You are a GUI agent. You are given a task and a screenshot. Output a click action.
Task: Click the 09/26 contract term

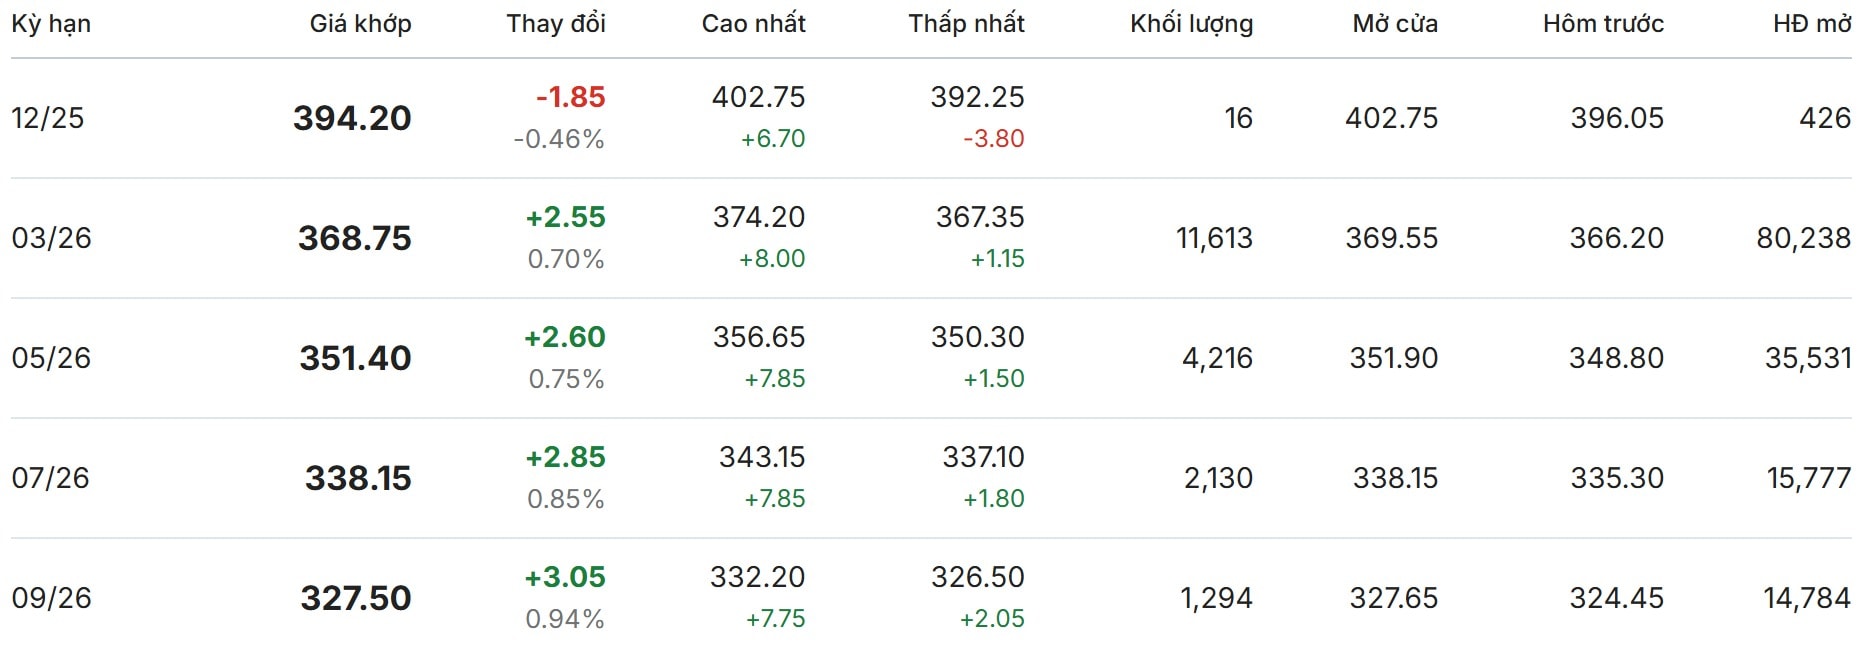pos(51,598)
